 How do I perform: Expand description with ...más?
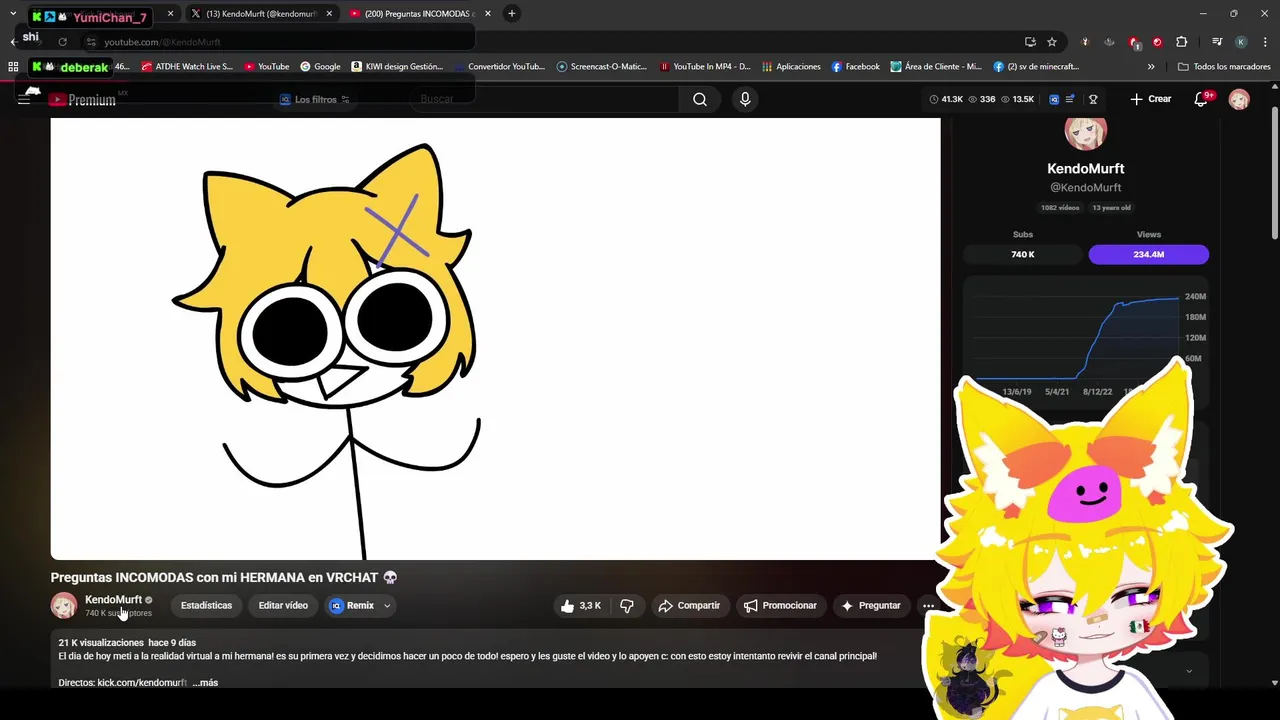(x=205, y=682)
